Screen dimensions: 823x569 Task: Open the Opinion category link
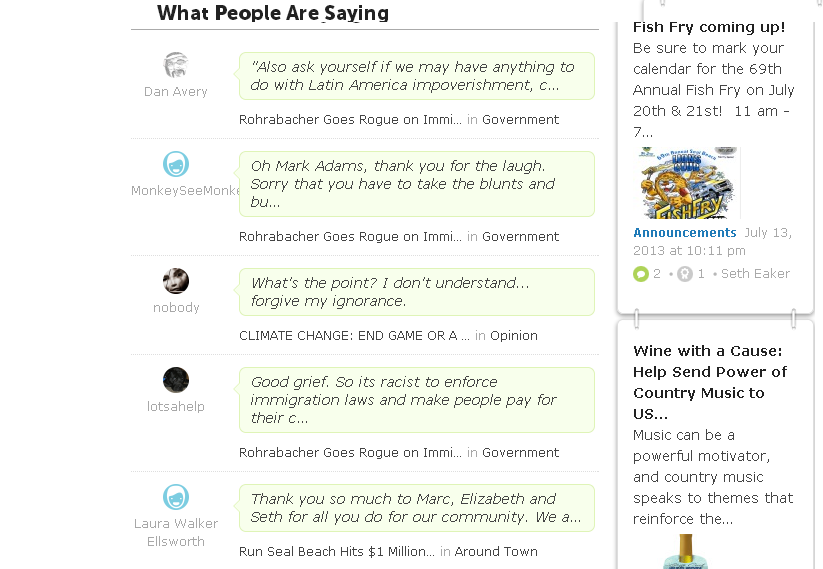point(513,336)
